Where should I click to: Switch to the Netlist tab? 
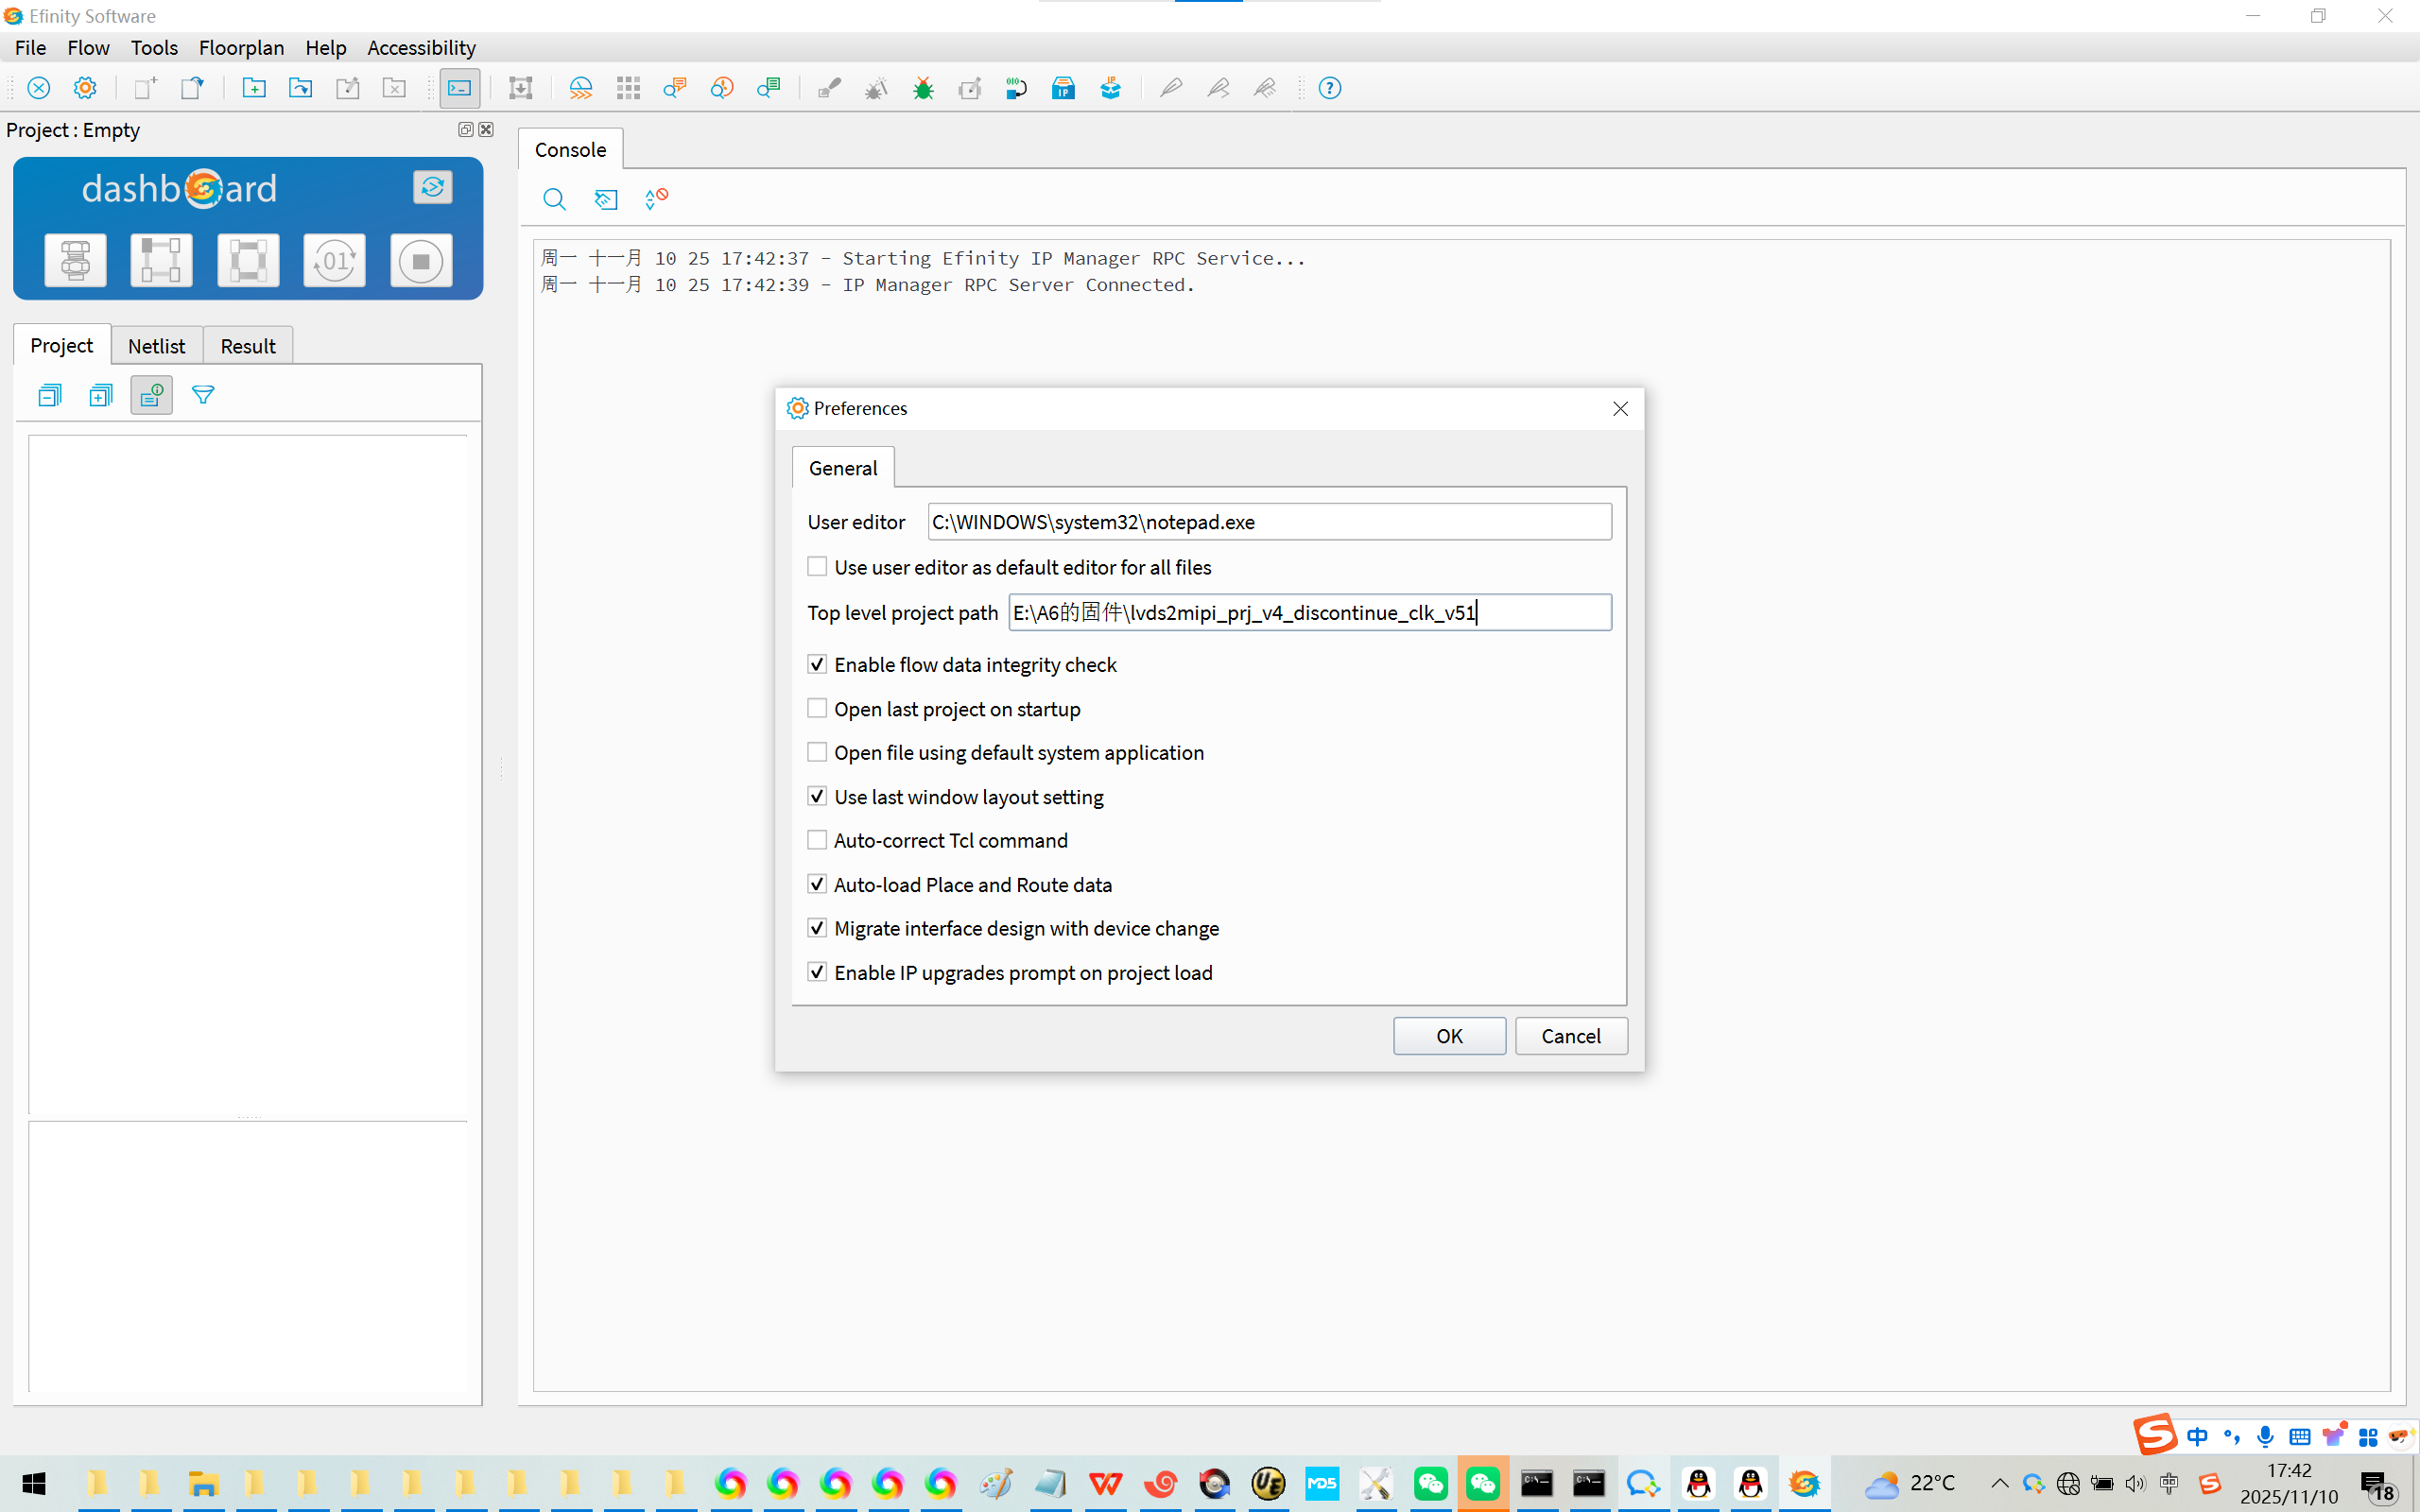point(157,346)
